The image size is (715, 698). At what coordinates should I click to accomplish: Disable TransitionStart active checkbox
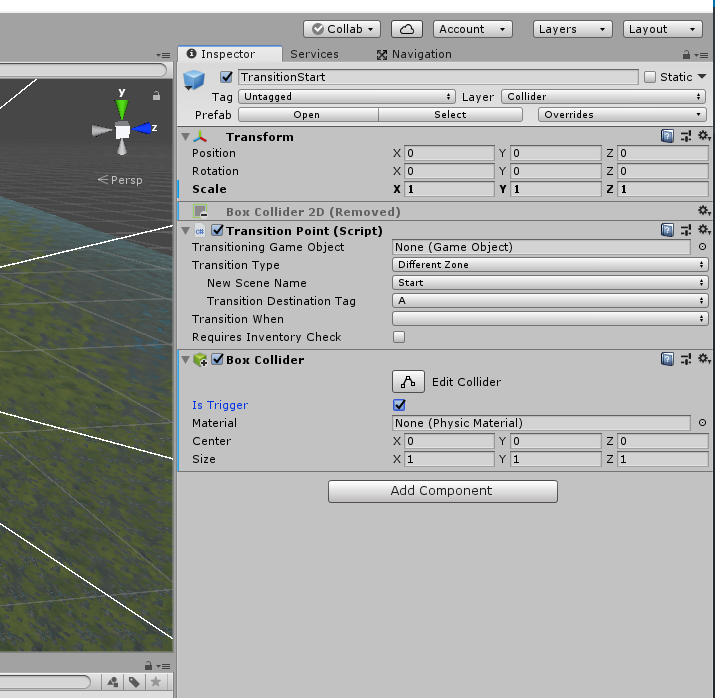tap(226, 77)
